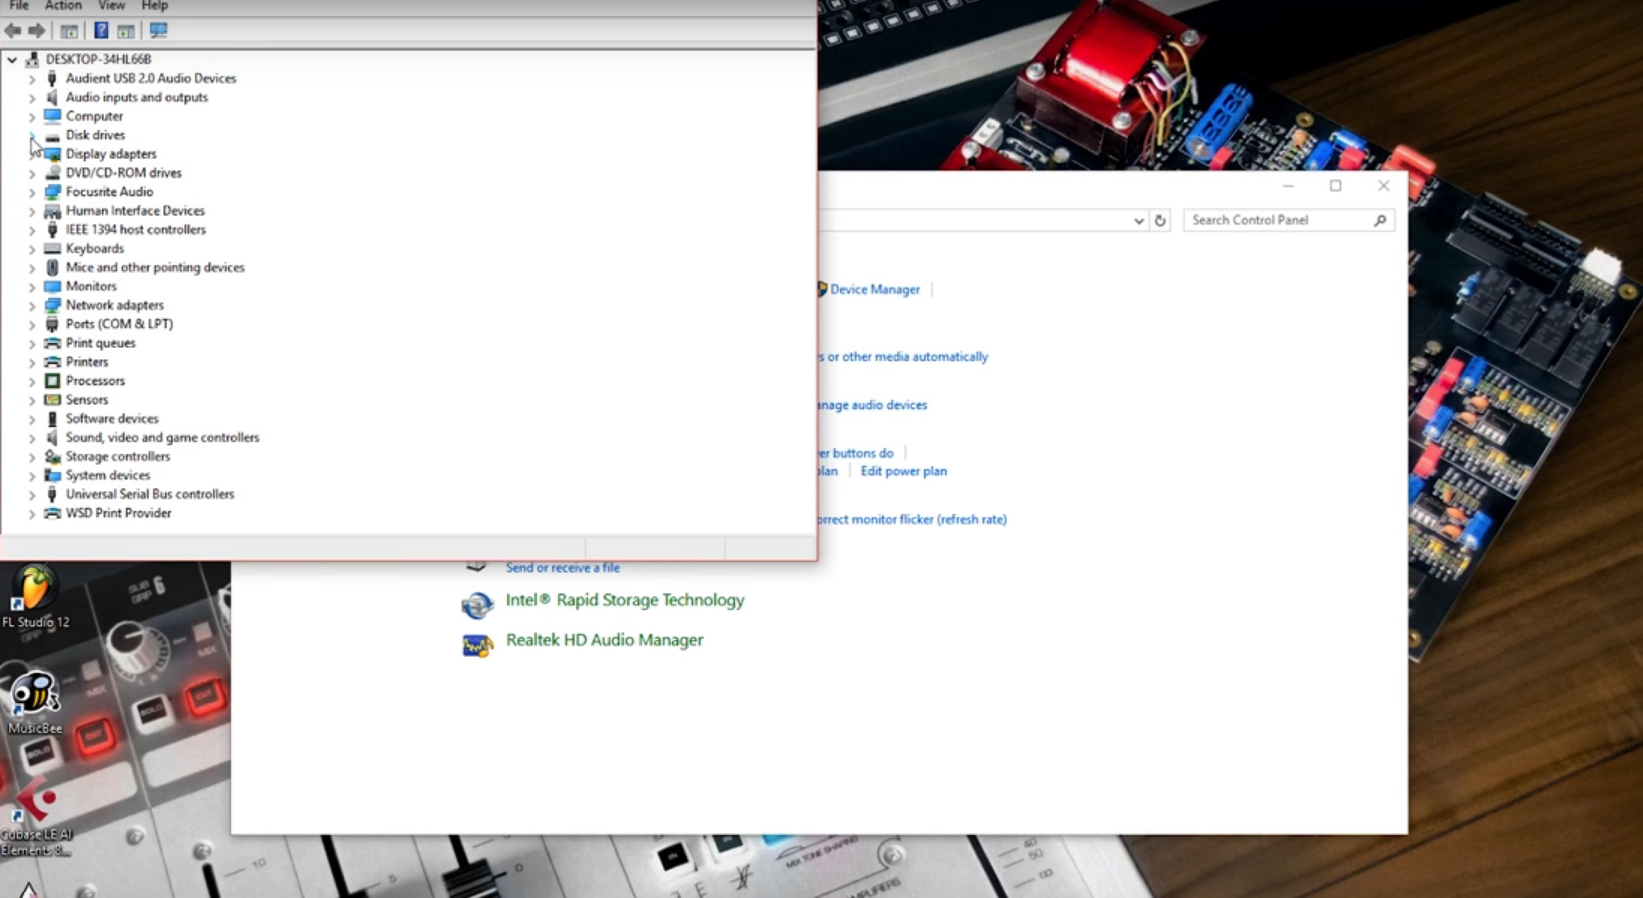Expand IEEE 1394 host controllers
Image resolution: width=1643 pixels, height=898 pixels.
(x=31, y=230)
